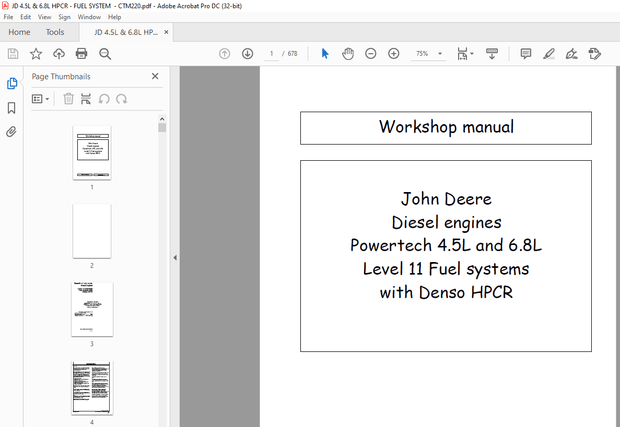The height and width of the screenshot is (427, 620).
Task: Open the Page Thumbnails sidebar icon
Action: [x=12, y=83]
